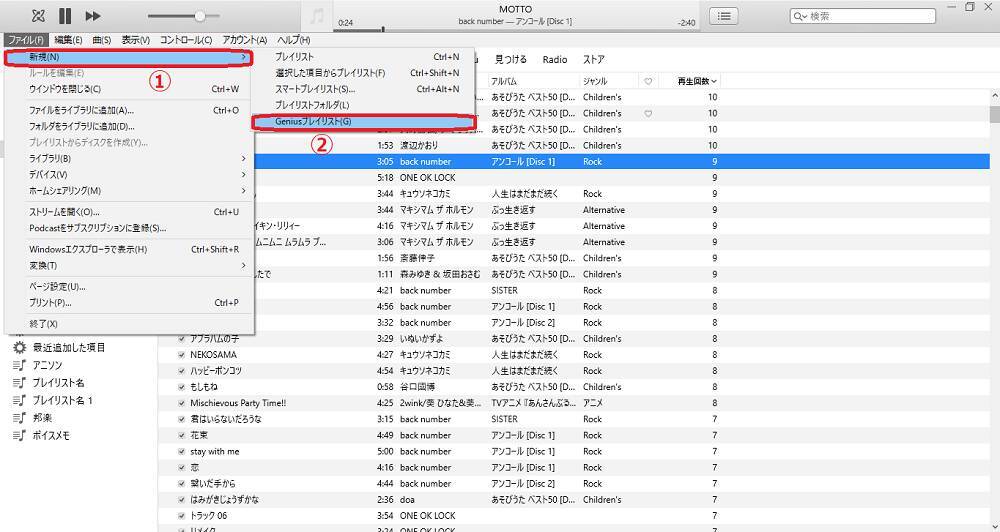
Task: Click the volume slider knob
Action: pyautogui.click(x=200, y=16)
